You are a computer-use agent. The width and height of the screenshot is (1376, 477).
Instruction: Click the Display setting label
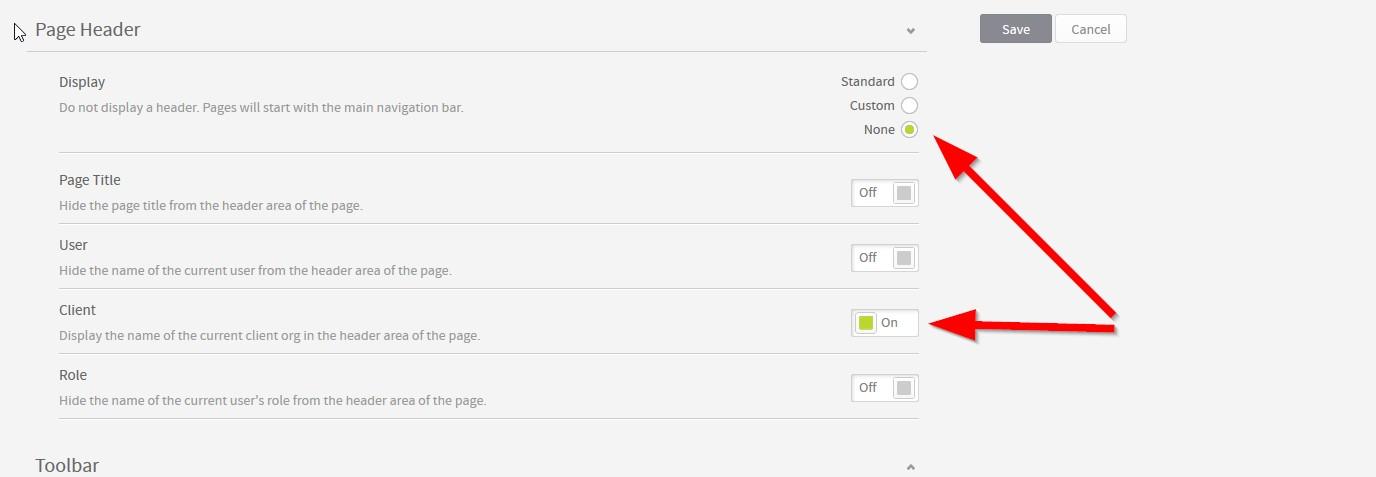[x=82, y=82]
